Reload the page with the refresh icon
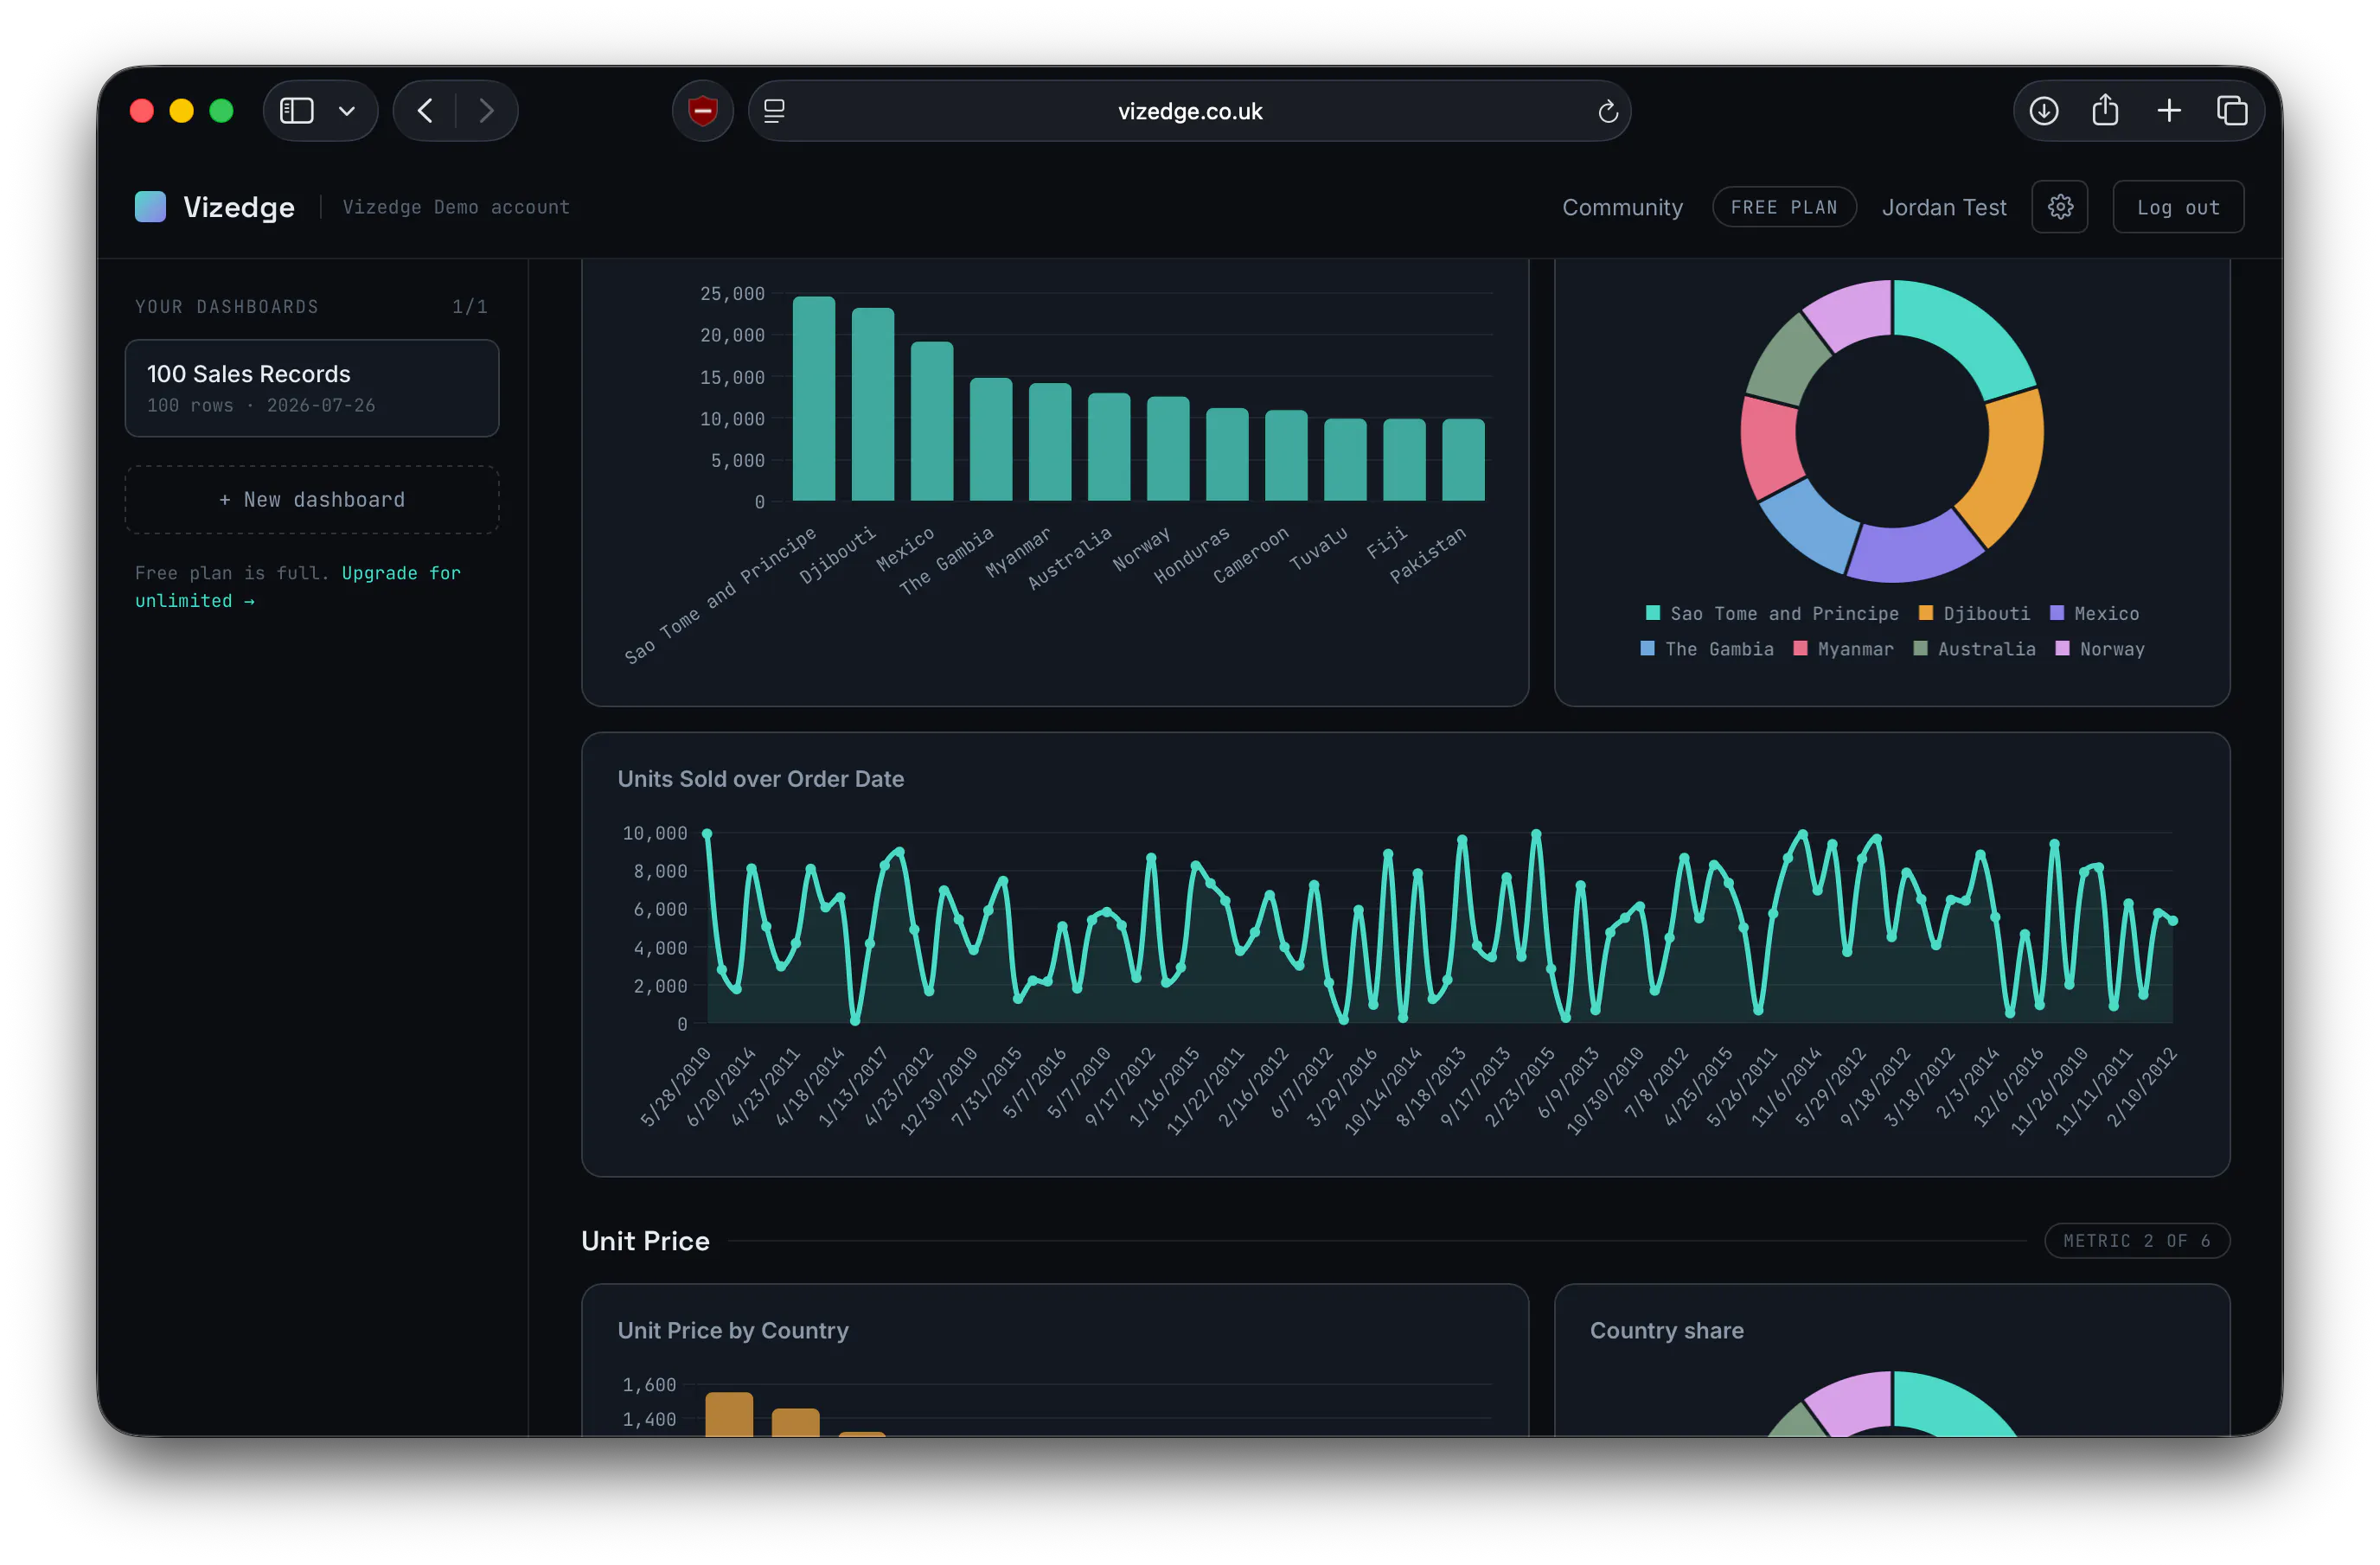2380x1565 pixels. (x=1607, y=111)
